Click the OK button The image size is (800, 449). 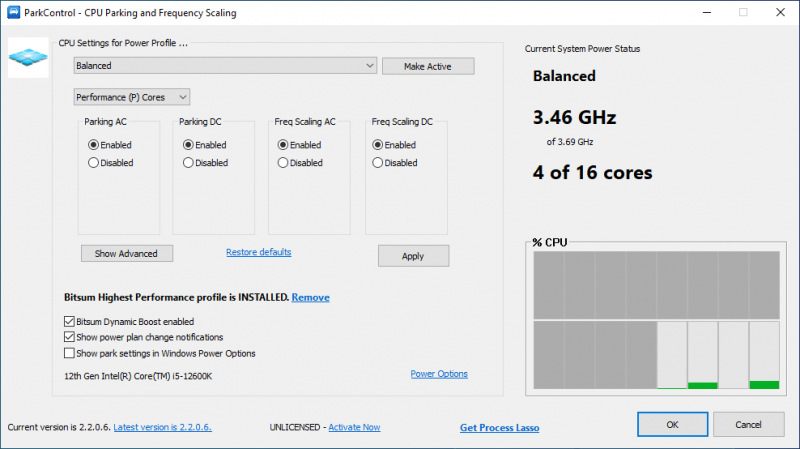(672, 425)
